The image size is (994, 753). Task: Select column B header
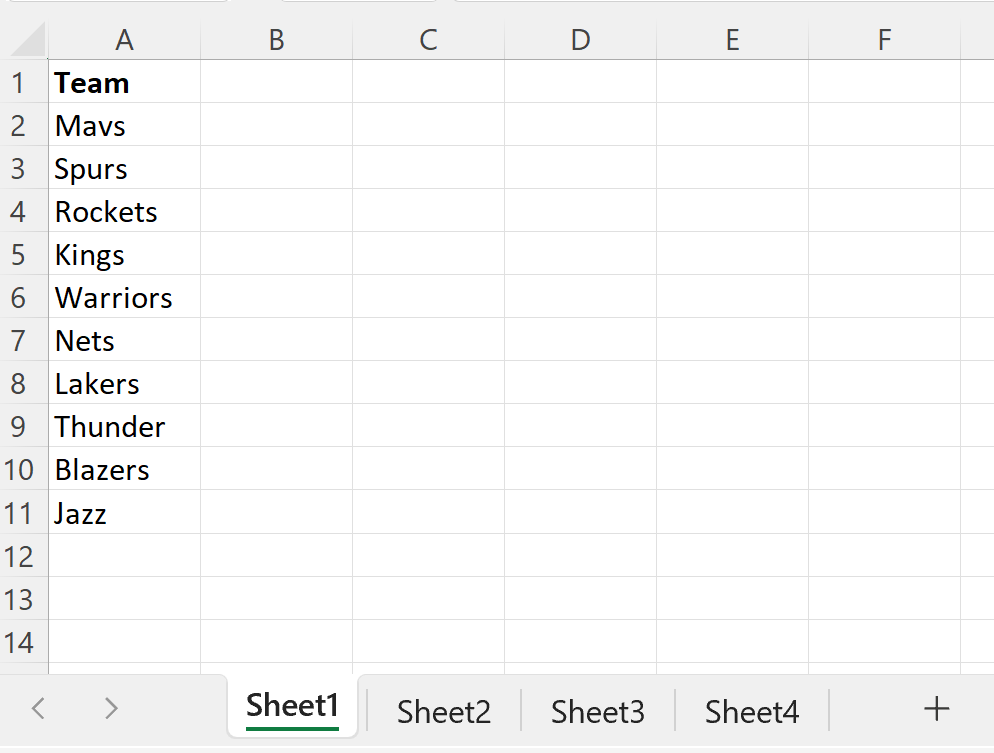(x=276, y=40)
